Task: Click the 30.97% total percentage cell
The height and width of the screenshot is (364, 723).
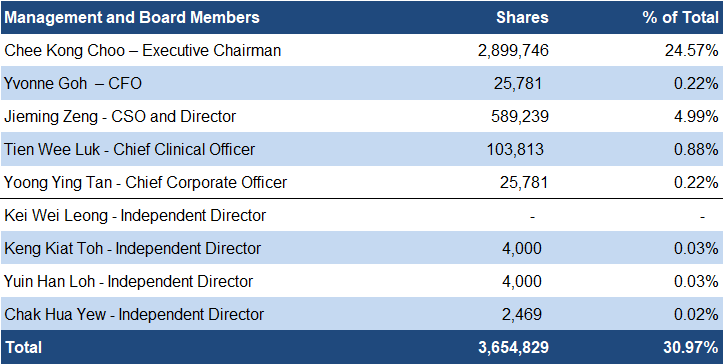Action: (x=691, y=347)
